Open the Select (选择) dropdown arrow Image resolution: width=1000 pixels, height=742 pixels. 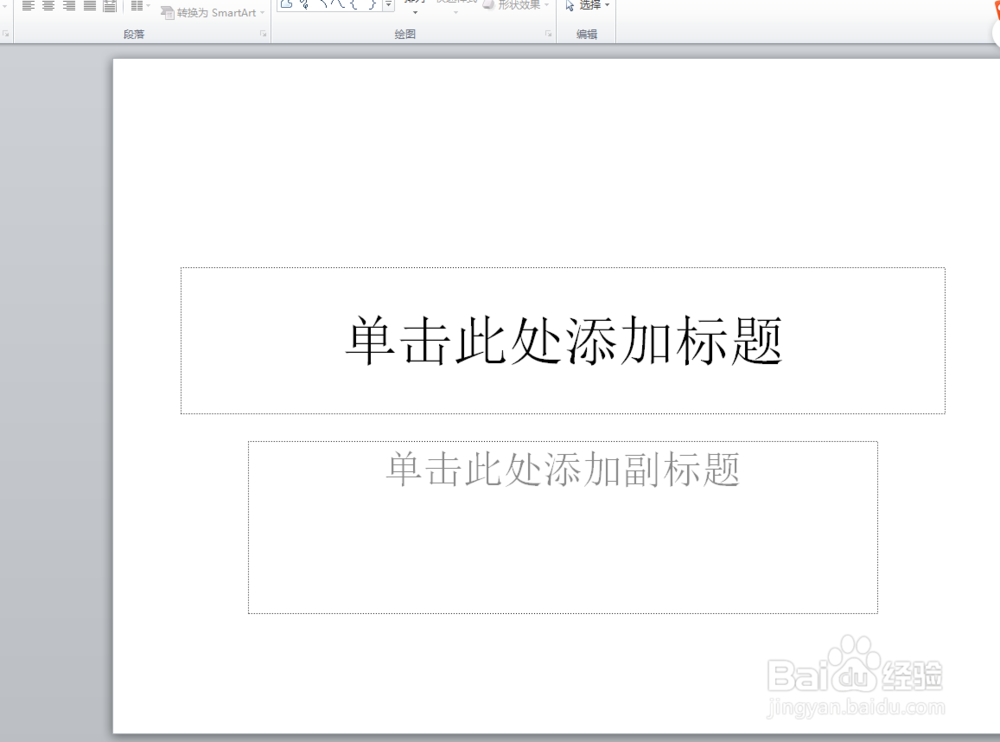pos(608,5)
